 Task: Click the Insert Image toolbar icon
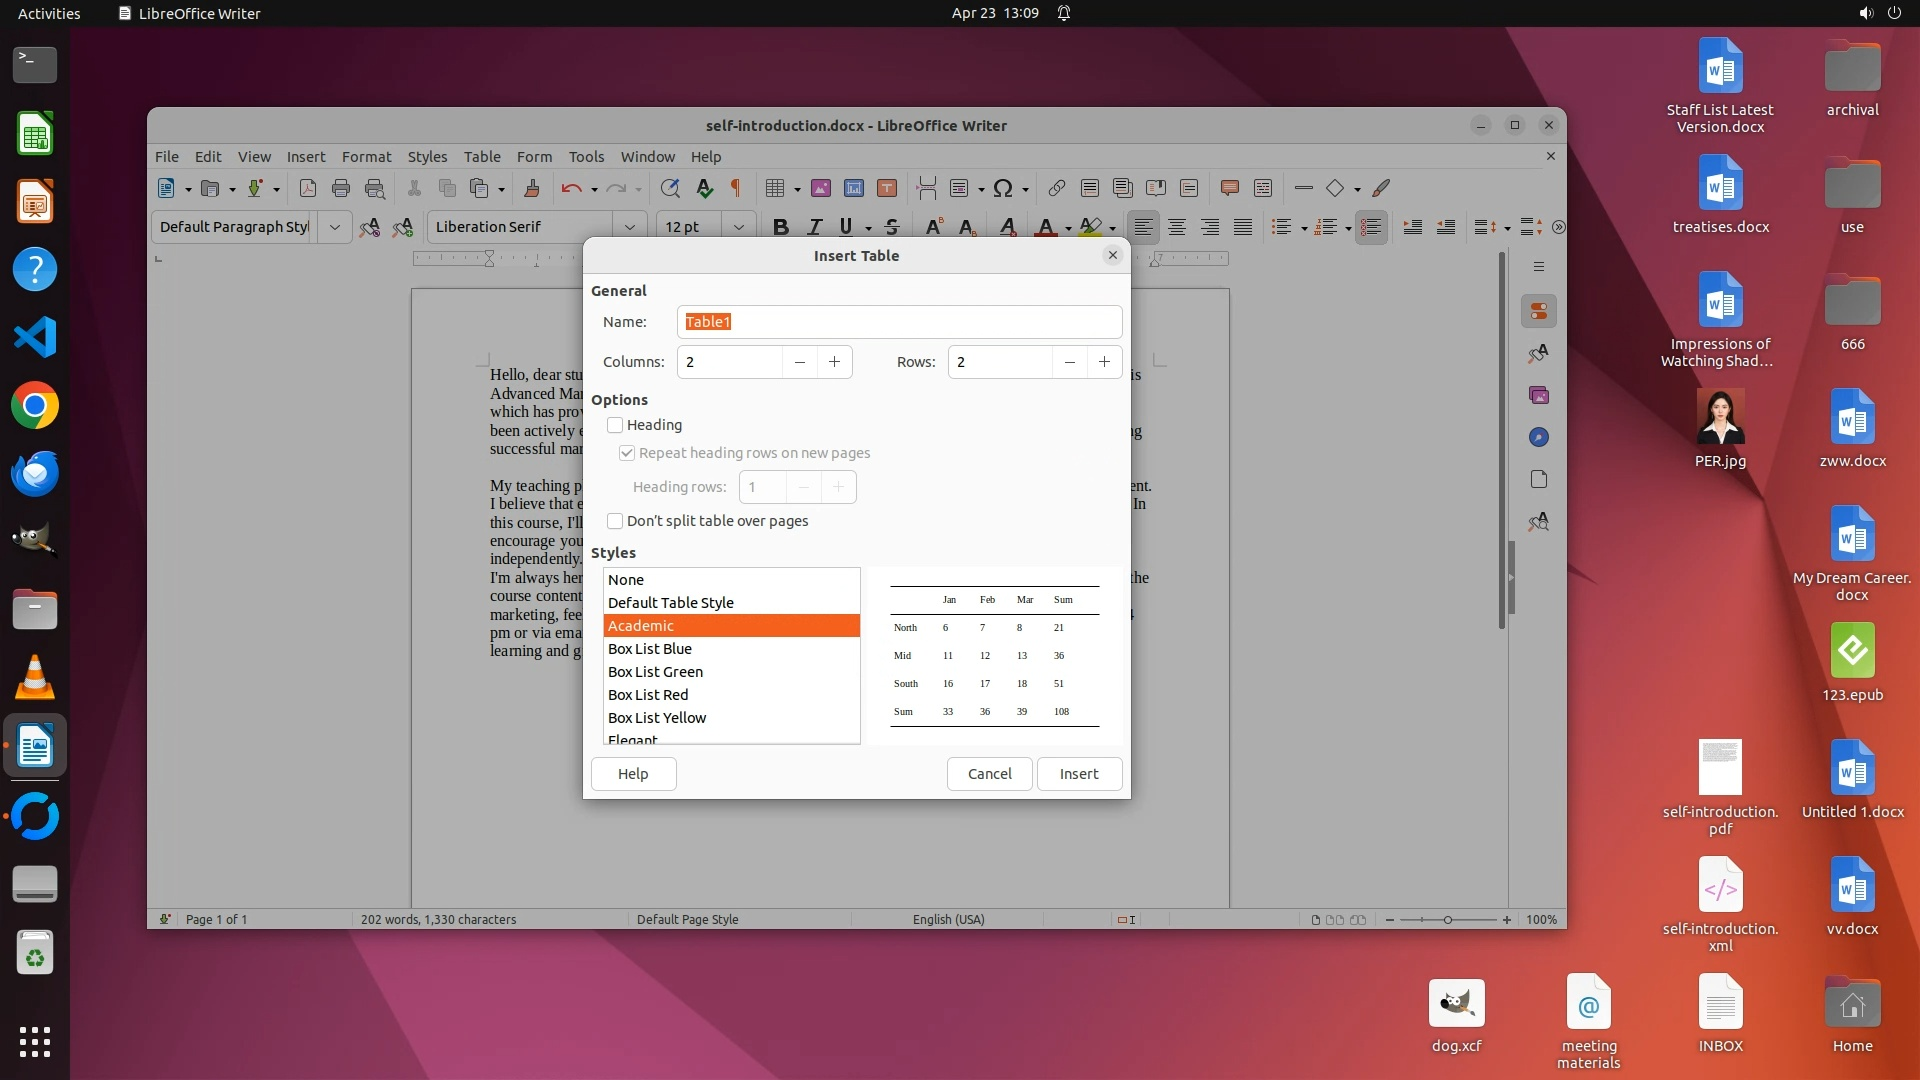point(821,188)
